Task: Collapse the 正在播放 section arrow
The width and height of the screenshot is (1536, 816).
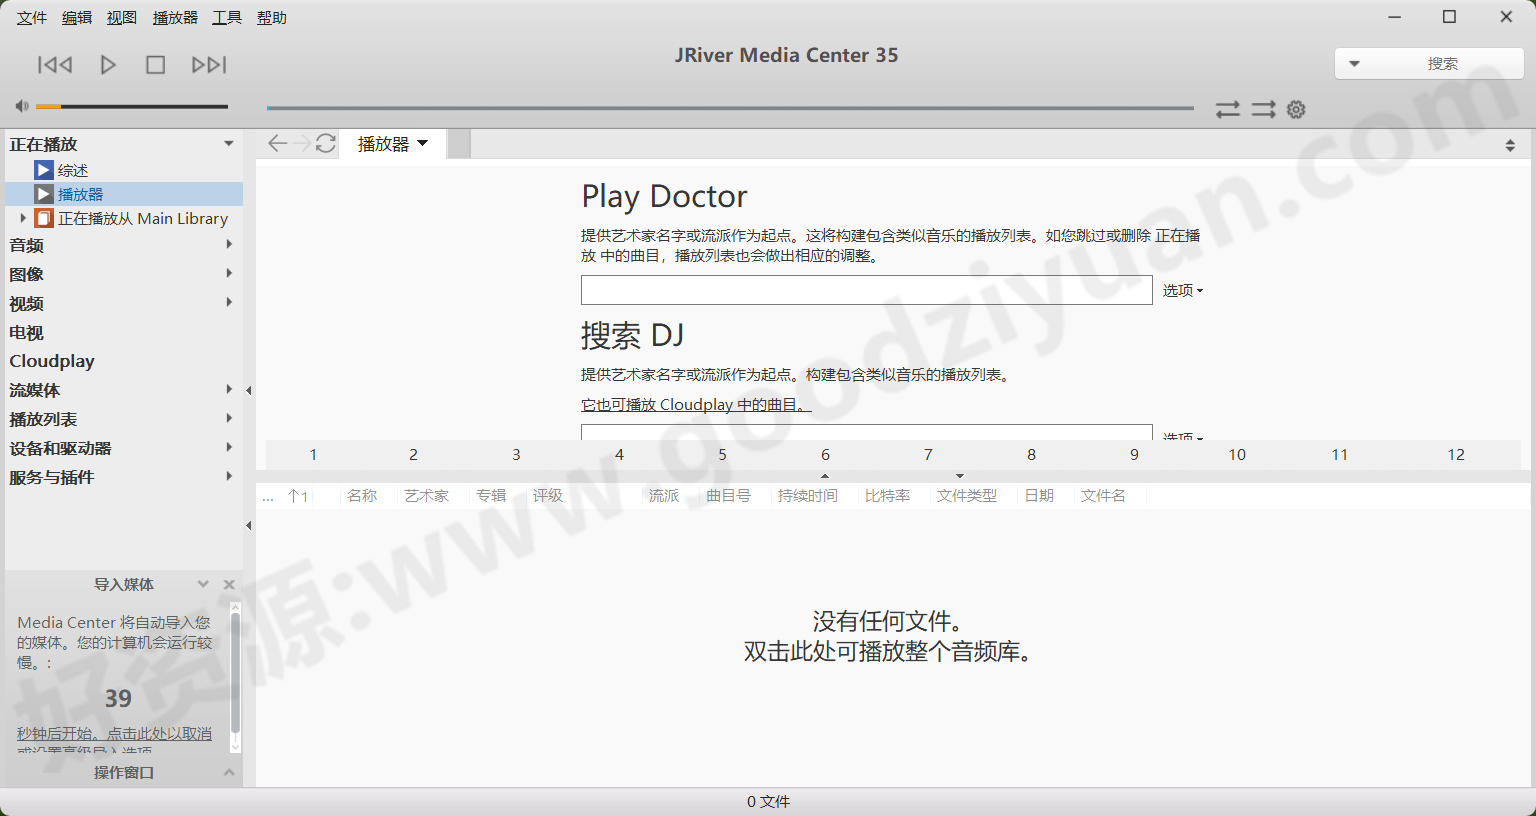Action: pos(228,143)
